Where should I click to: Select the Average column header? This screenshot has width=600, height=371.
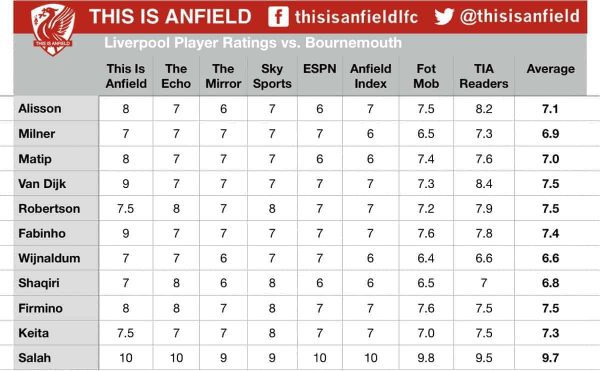point(551,69)
